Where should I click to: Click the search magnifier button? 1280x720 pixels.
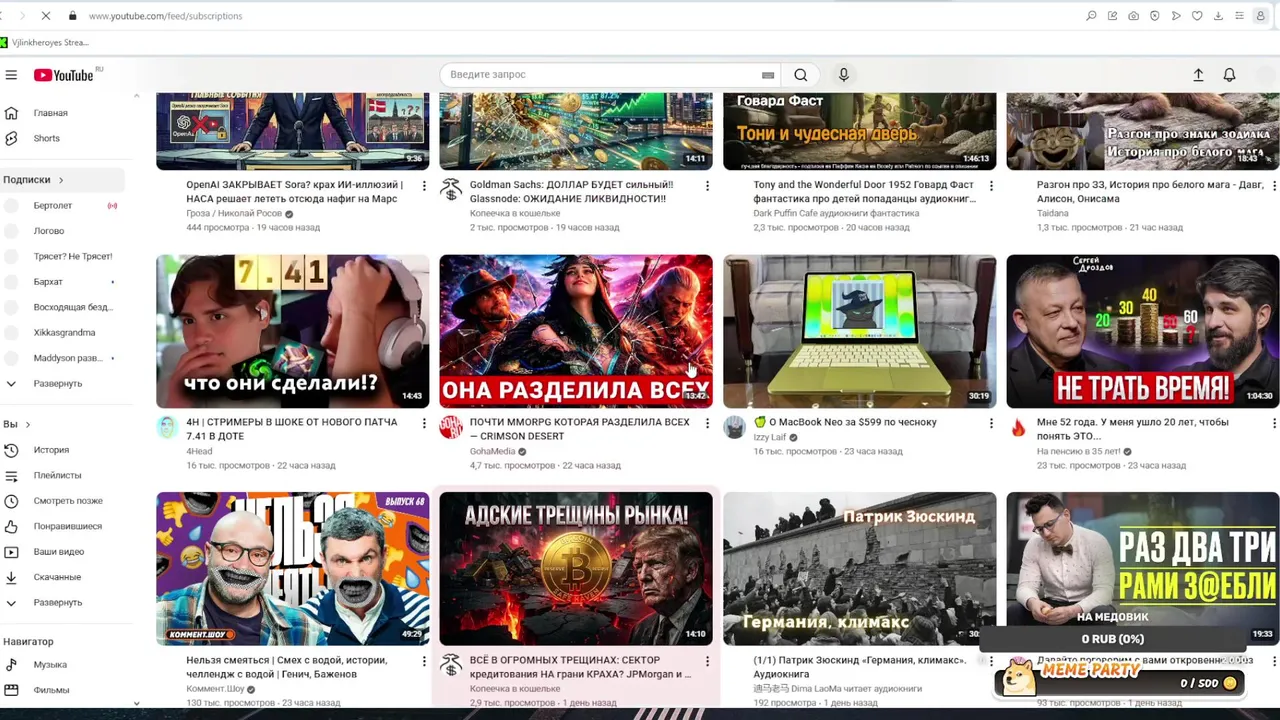tap(801, 75)
